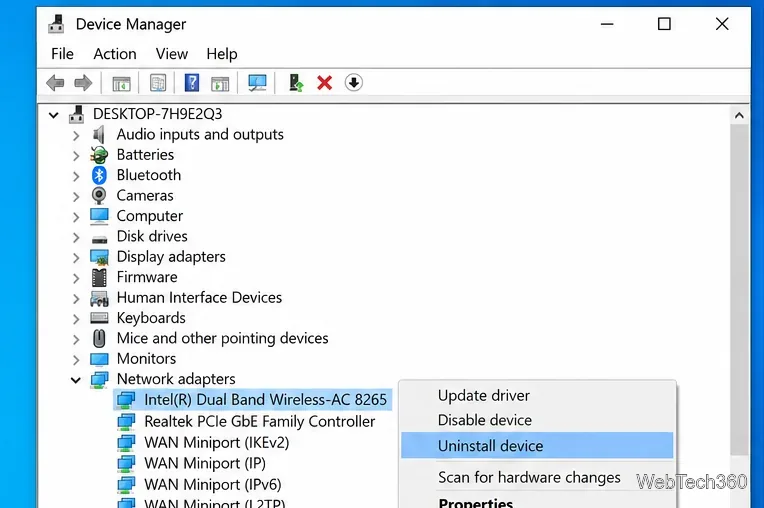
Task: Click the Computer category monitor icon
Action: (99, 216)
